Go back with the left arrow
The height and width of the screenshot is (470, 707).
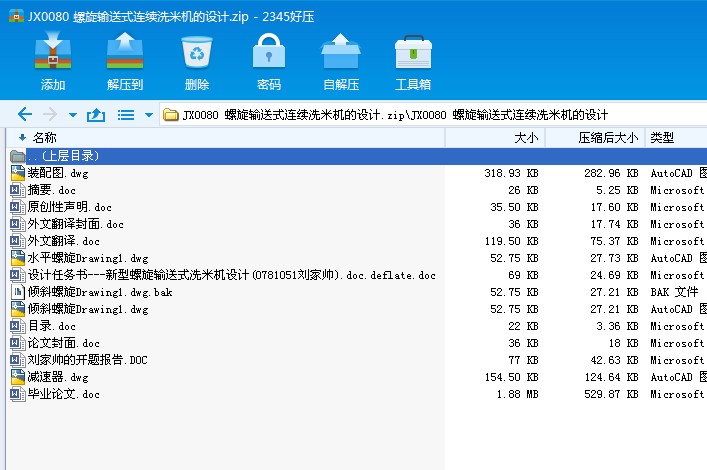[x=25, y=114]
